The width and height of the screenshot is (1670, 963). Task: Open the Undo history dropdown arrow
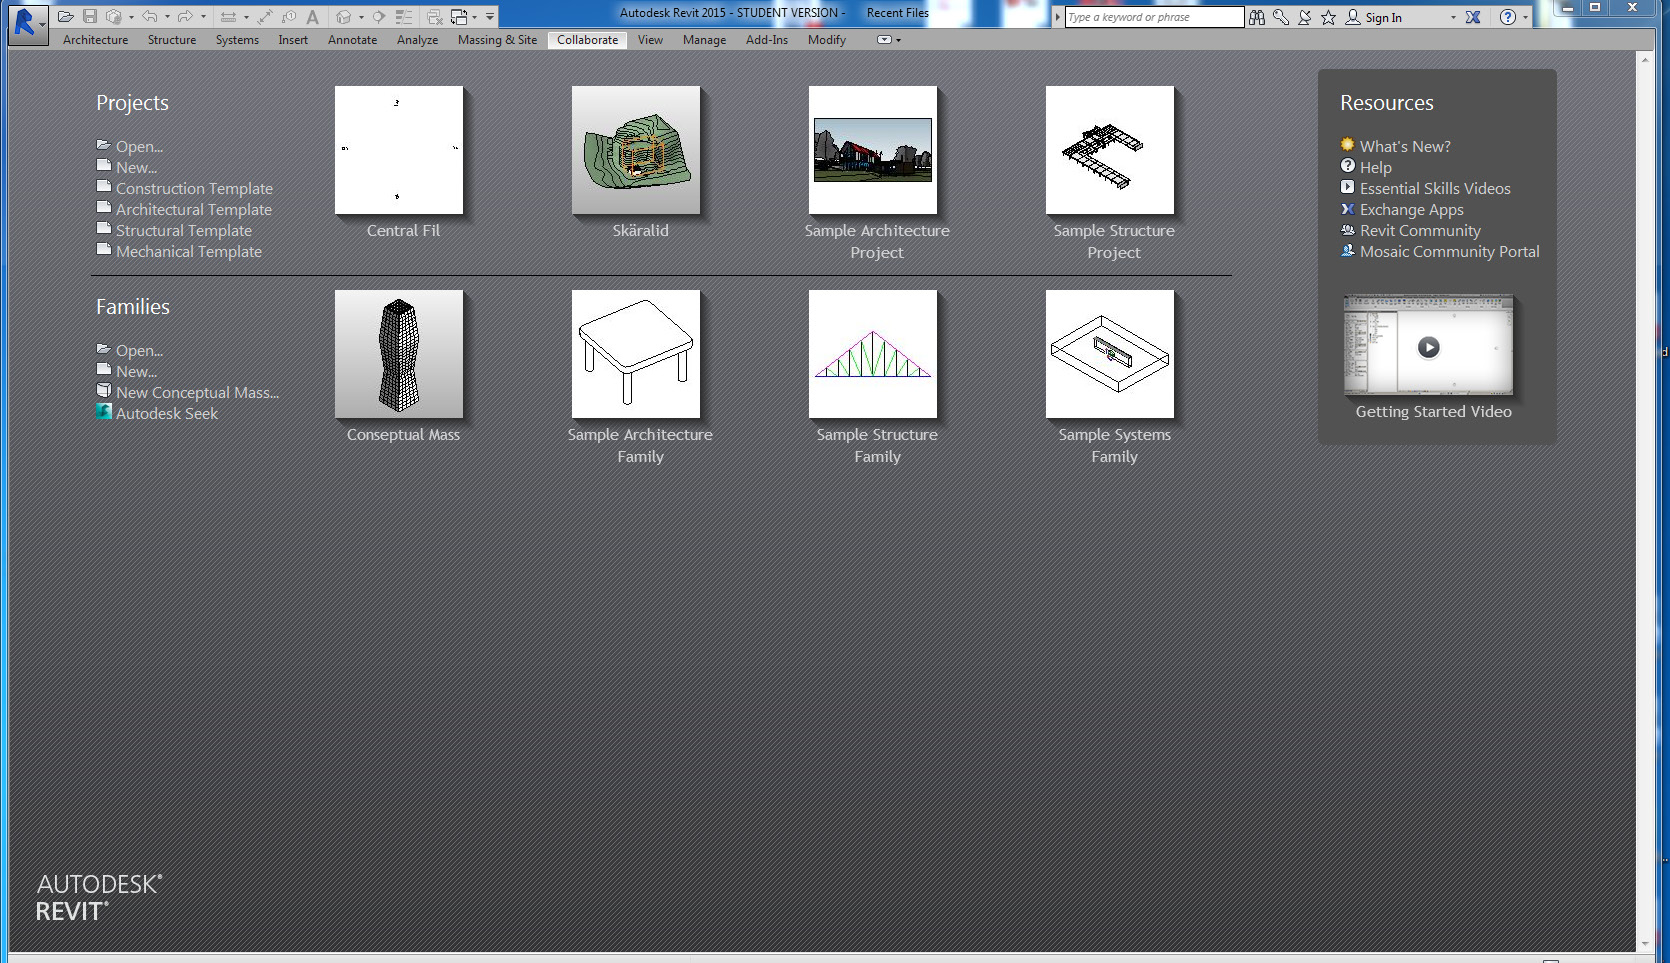(167, 17)
